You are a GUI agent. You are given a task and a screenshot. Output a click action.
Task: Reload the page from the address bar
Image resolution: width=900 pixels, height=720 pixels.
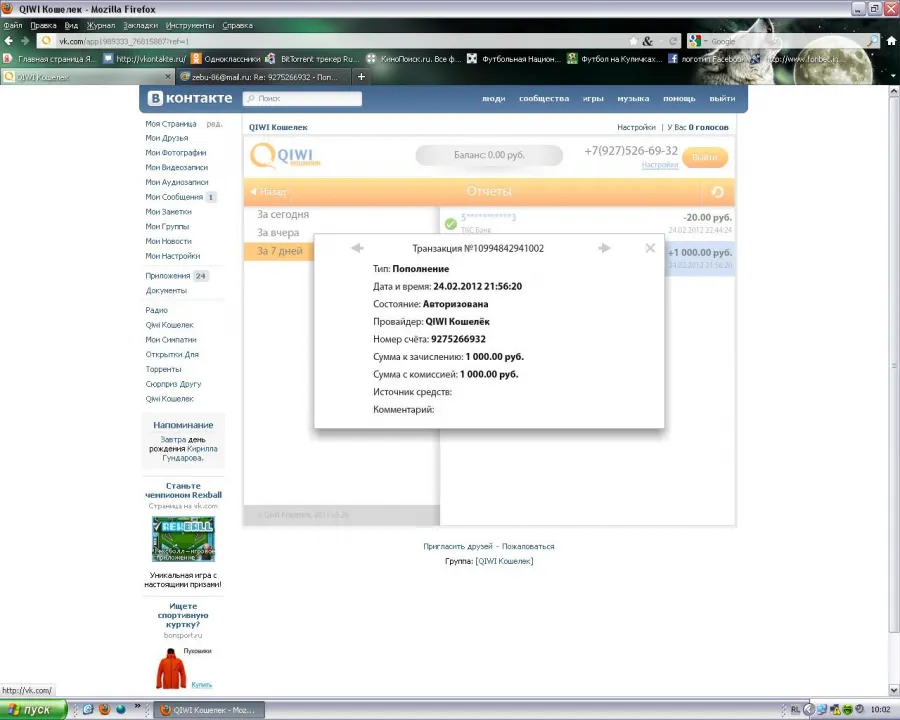point(673,41)
